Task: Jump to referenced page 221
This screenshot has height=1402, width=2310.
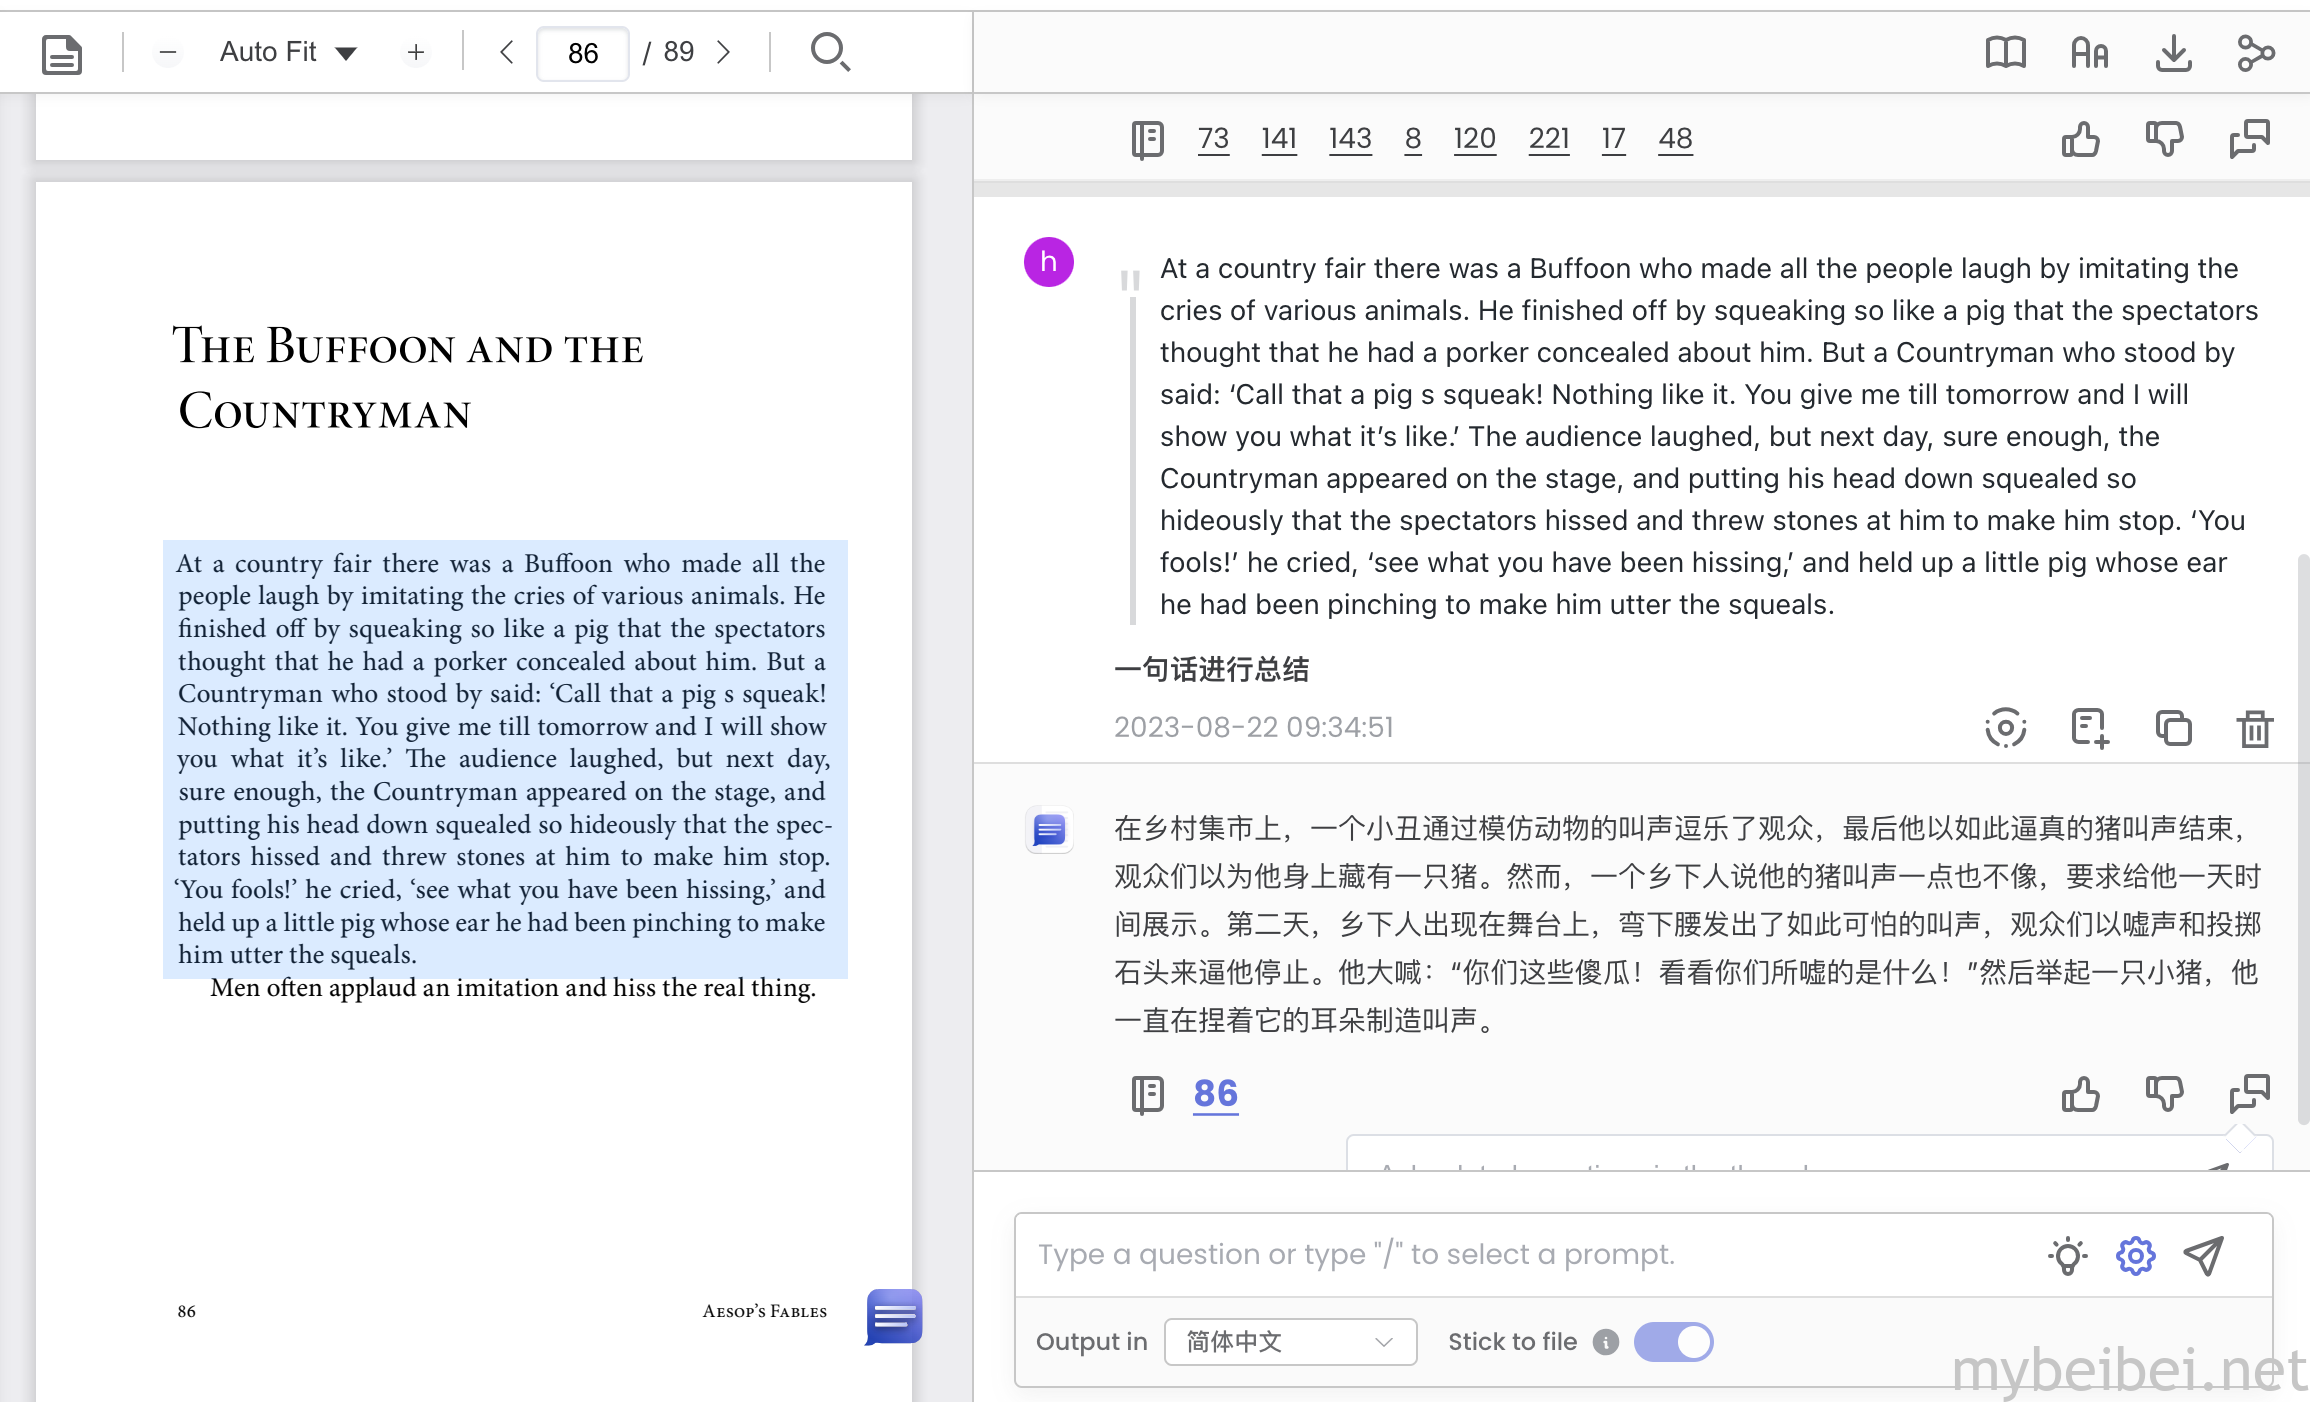Action: [x=1548, y=138]
